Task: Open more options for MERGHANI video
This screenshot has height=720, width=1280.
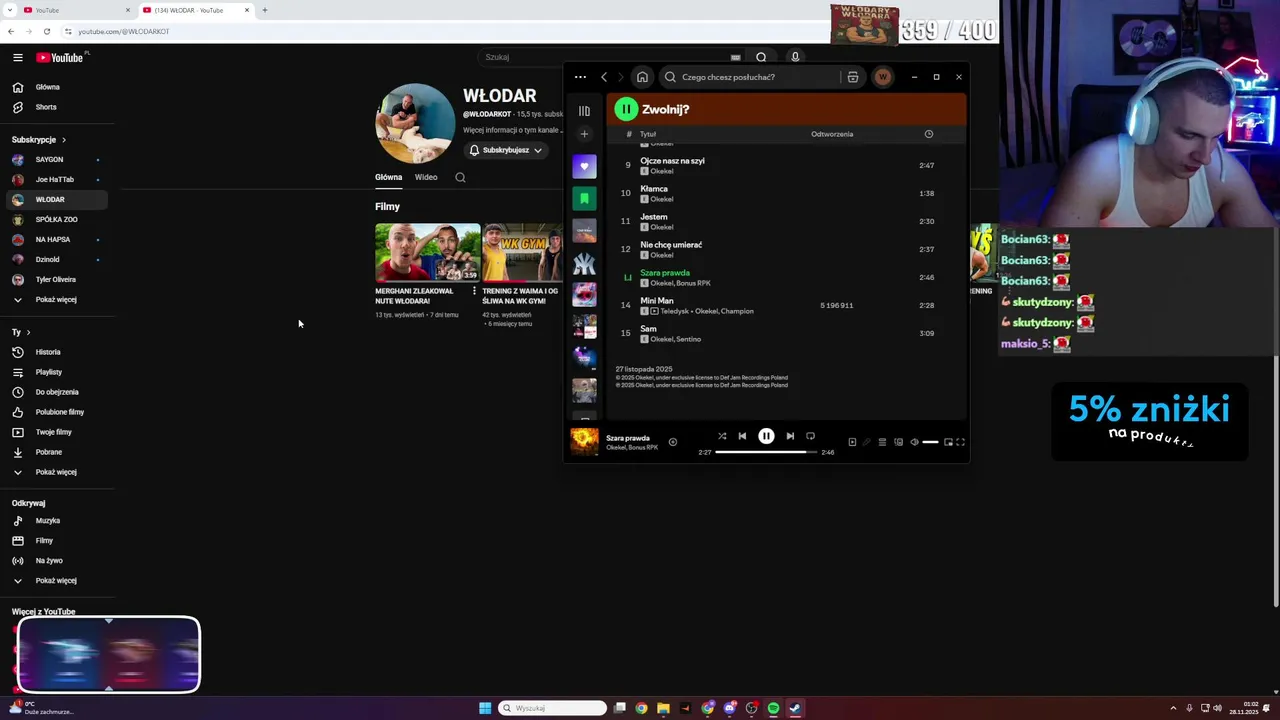Action: [474, 291]
